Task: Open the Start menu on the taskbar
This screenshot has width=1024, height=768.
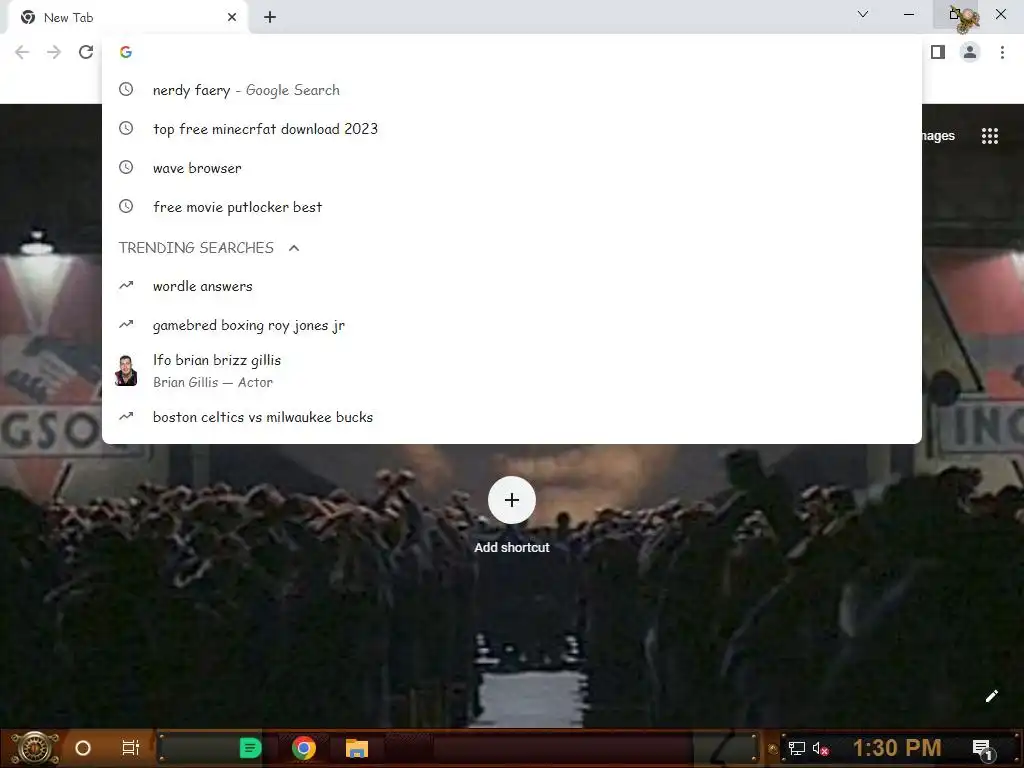Action: pyautogui.click(x=34, y=748)
